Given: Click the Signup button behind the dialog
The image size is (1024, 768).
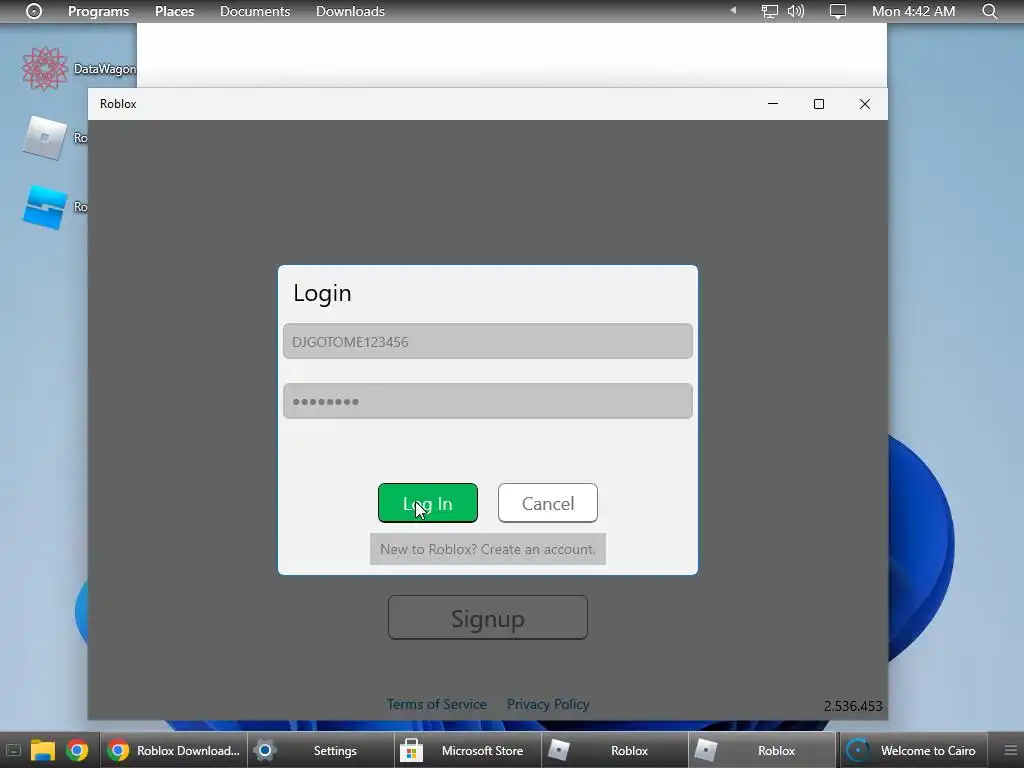Looking at the screenshot, I should pos(488,618).
